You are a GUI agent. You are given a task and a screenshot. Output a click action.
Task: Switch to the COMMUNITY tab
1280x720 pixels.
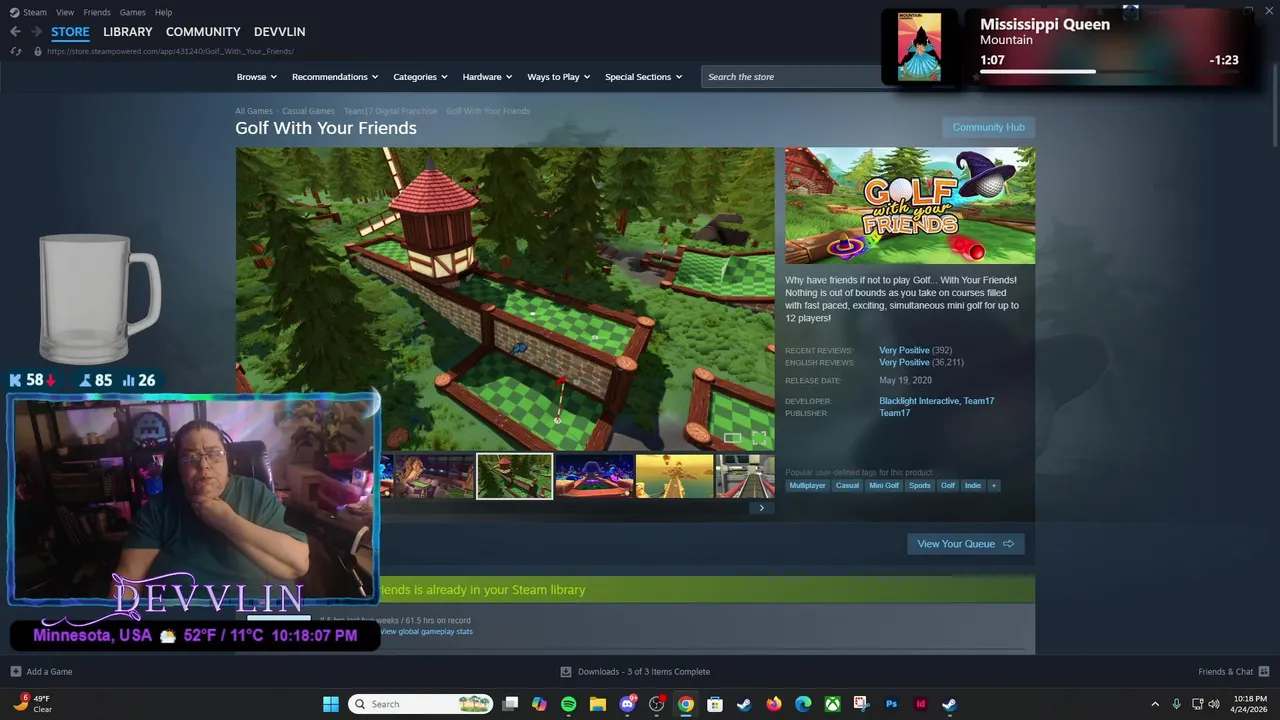click(x=203, y=32)
